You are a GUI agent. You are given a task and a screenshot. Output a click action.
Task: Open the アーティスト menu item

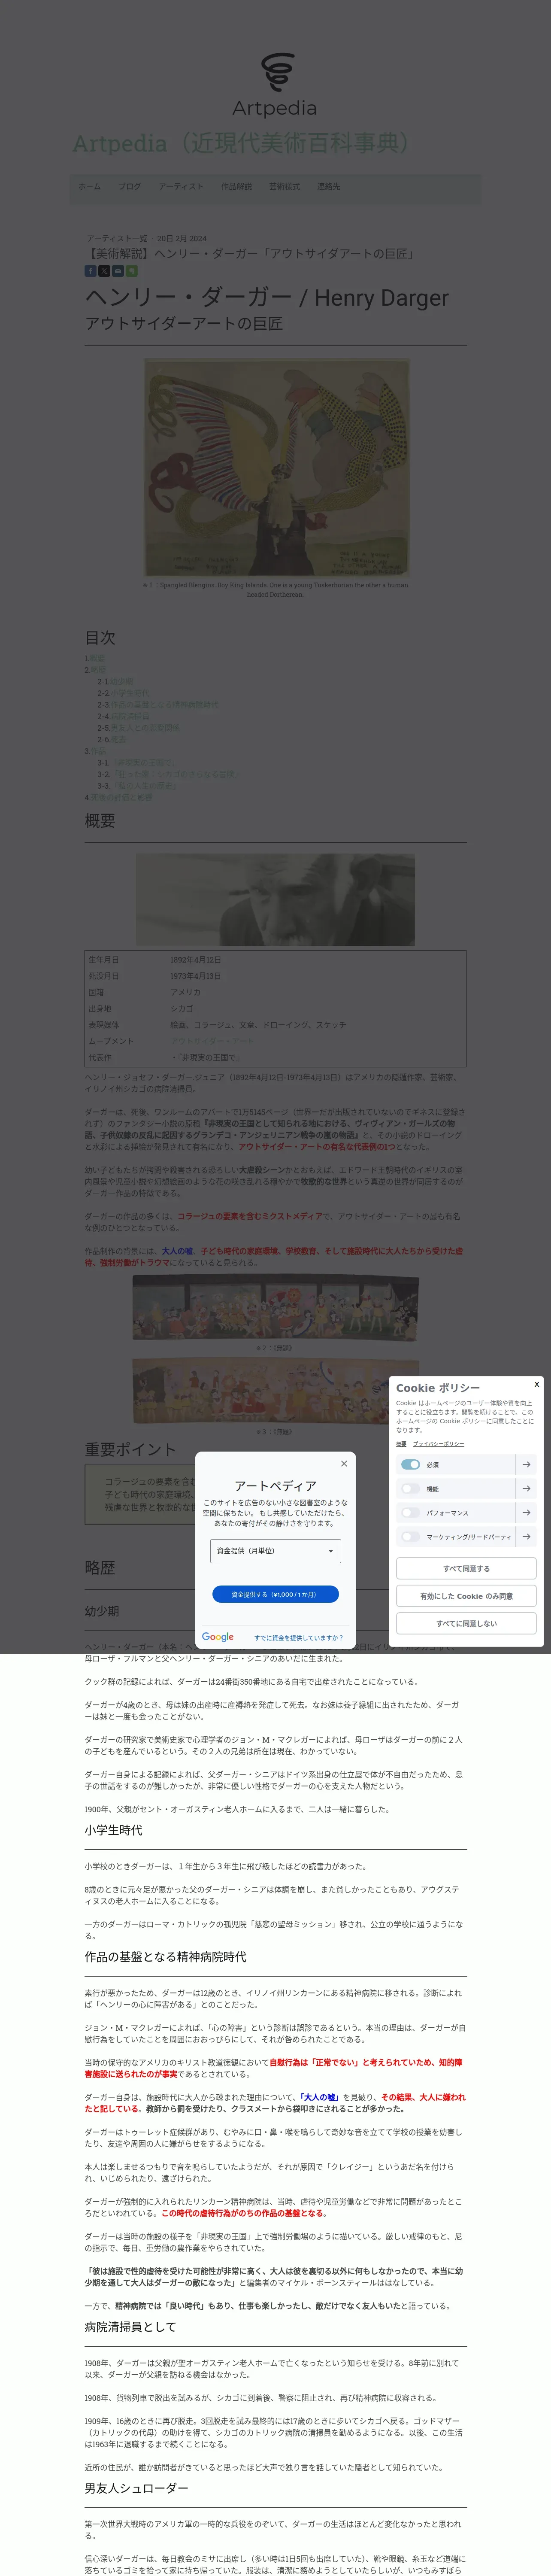pos(181,186)
